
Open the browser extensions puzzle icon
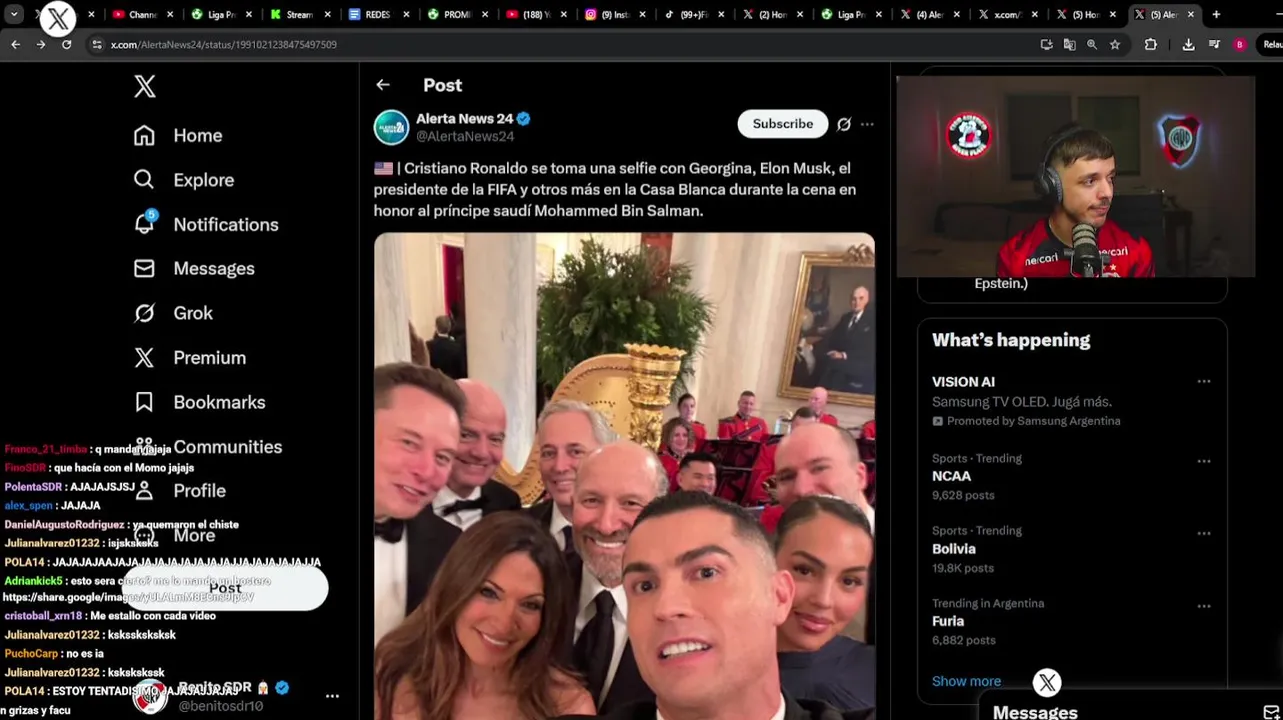tap(1150, 44)
